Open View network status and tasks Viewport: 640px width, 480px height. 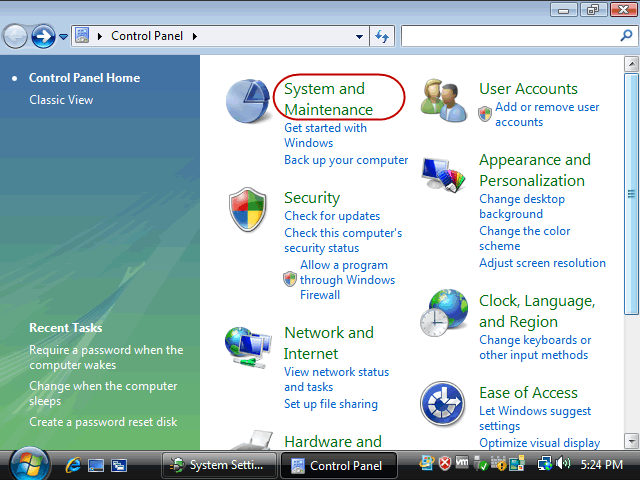(x=336, y=379)
